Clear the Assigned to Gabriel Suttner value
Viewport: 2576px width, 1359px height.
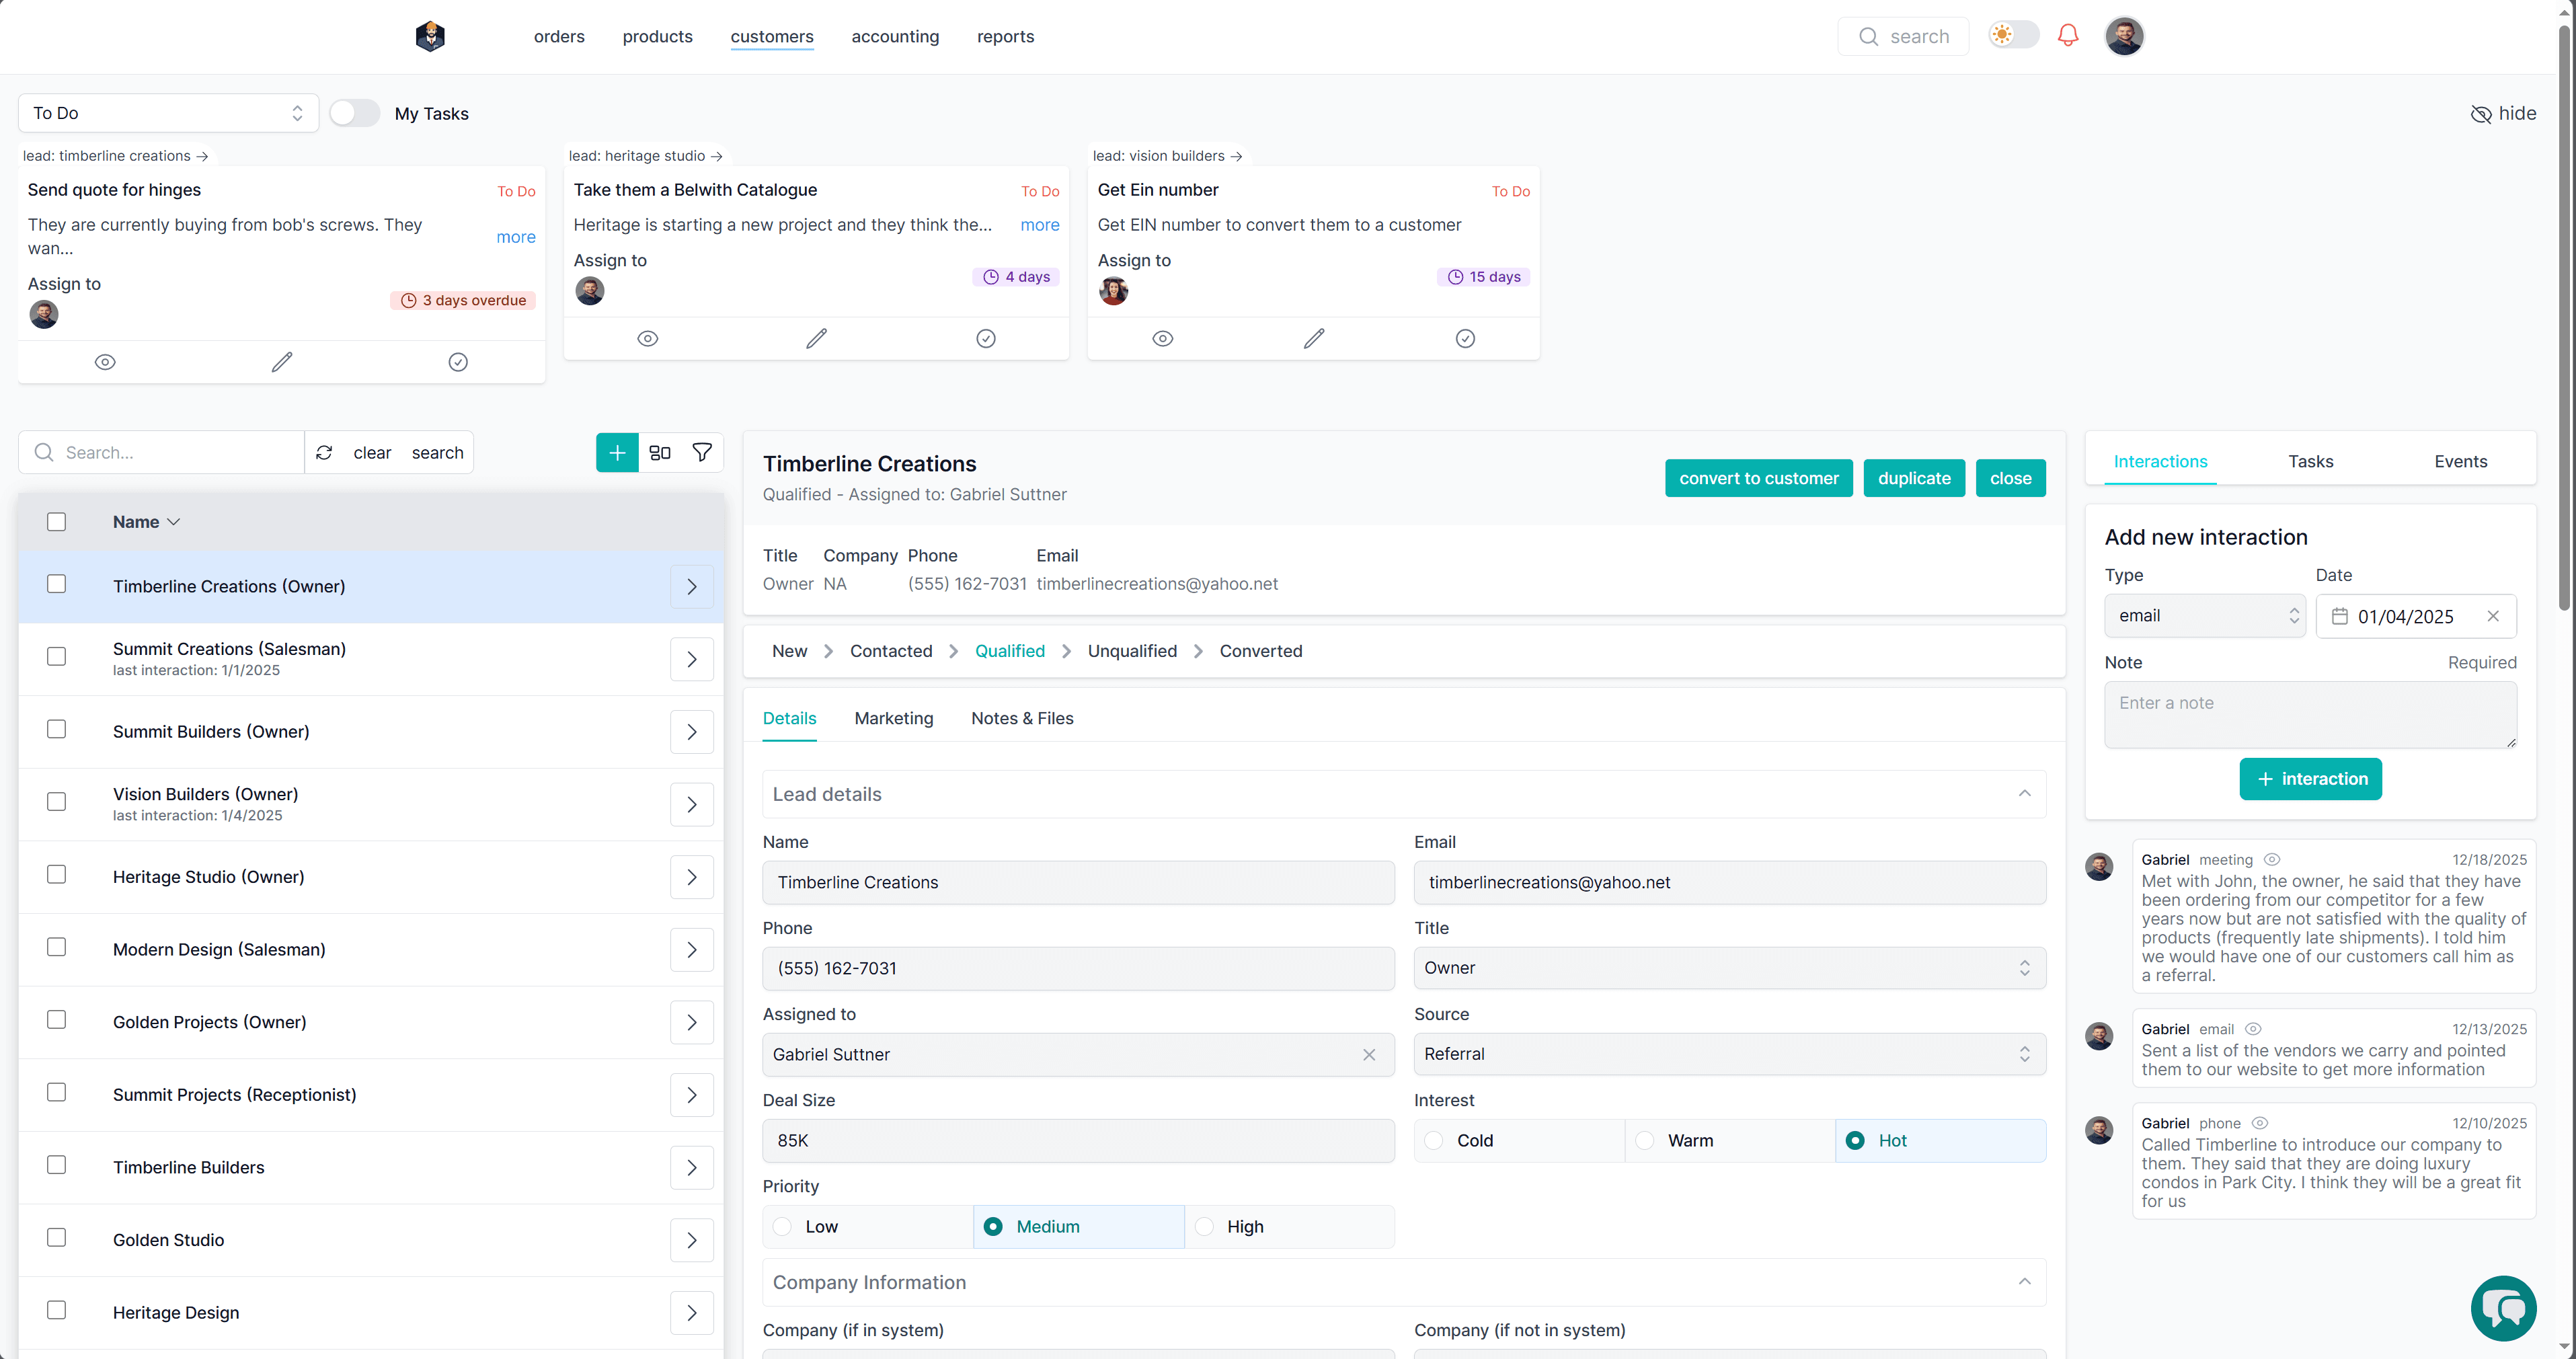pos(1369,1055)
